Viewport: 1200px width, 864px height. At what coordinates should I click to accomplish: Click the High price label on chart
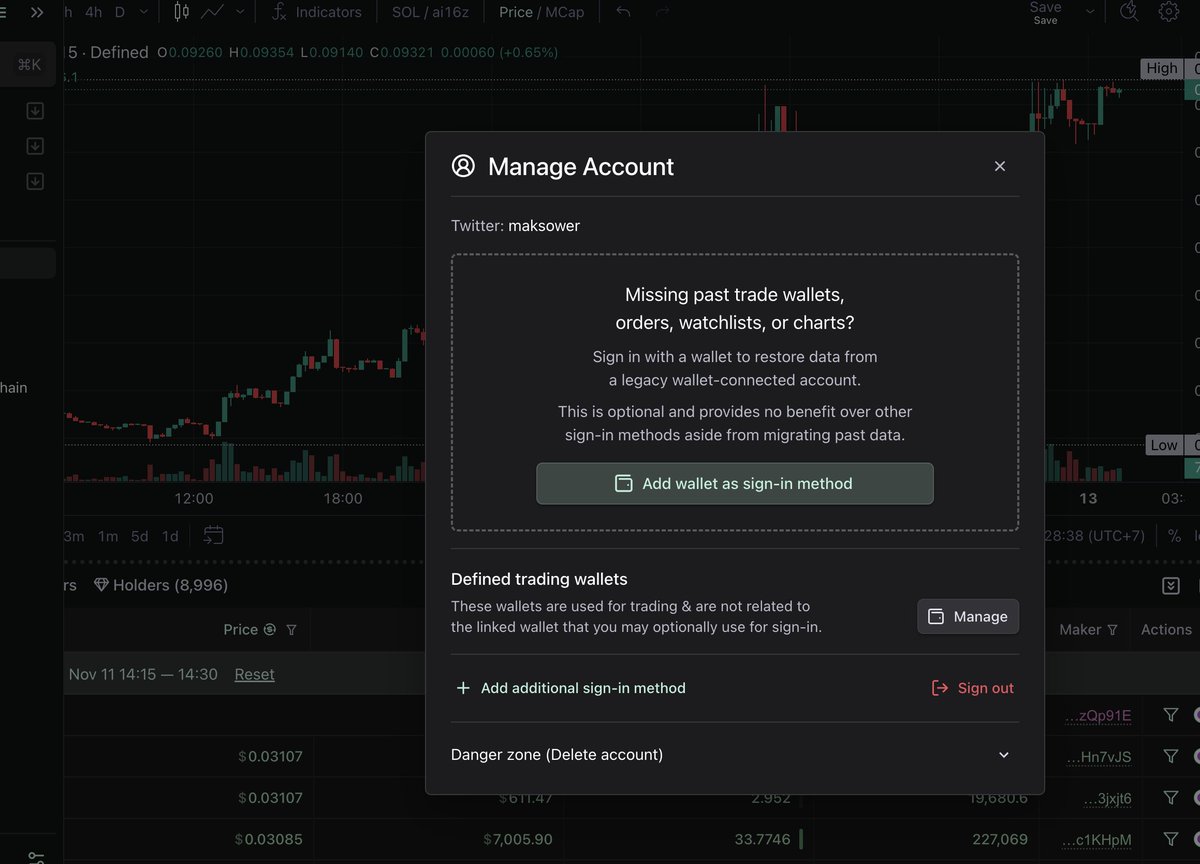click(x=1162, y=68)
